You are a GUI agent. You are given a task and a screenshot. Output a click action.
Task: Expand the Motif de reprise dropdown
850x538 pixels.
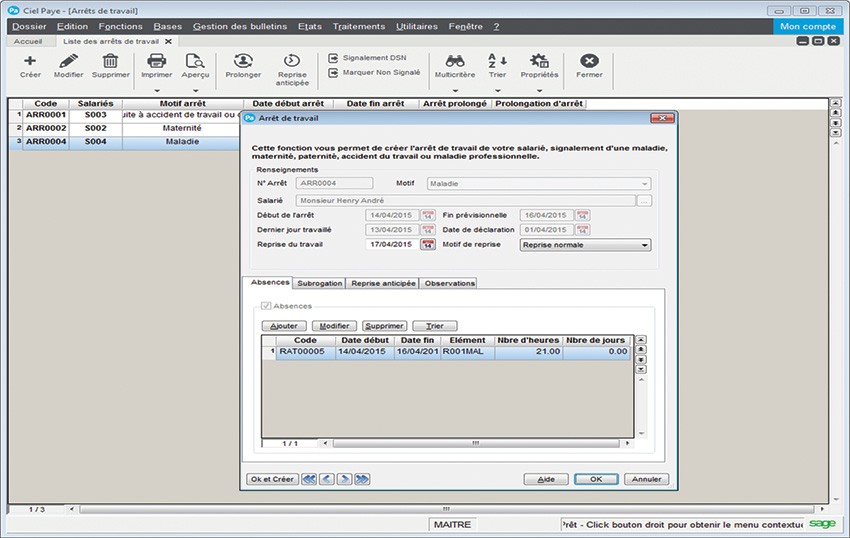tap(645, 244)
